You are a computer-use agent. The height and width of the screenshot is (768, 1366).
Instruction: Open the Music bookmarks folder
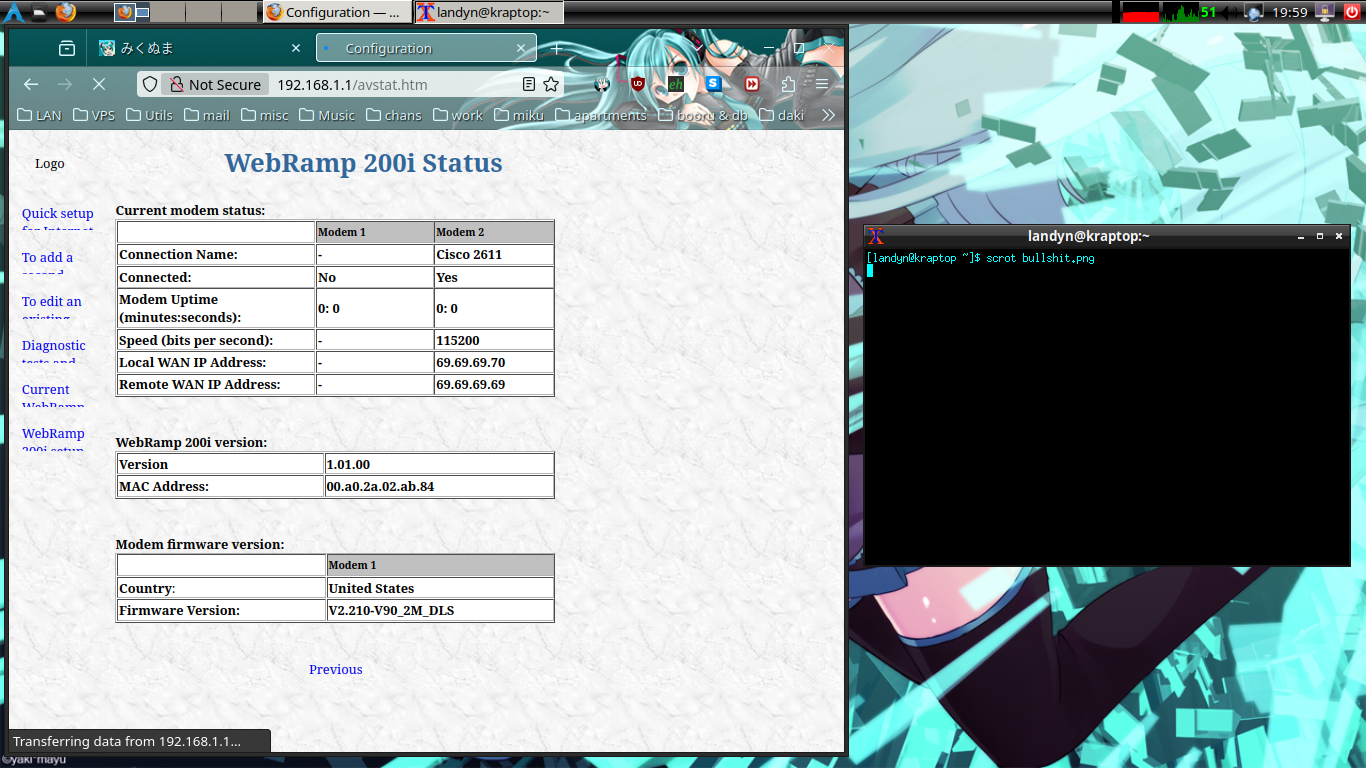(327, 115)
